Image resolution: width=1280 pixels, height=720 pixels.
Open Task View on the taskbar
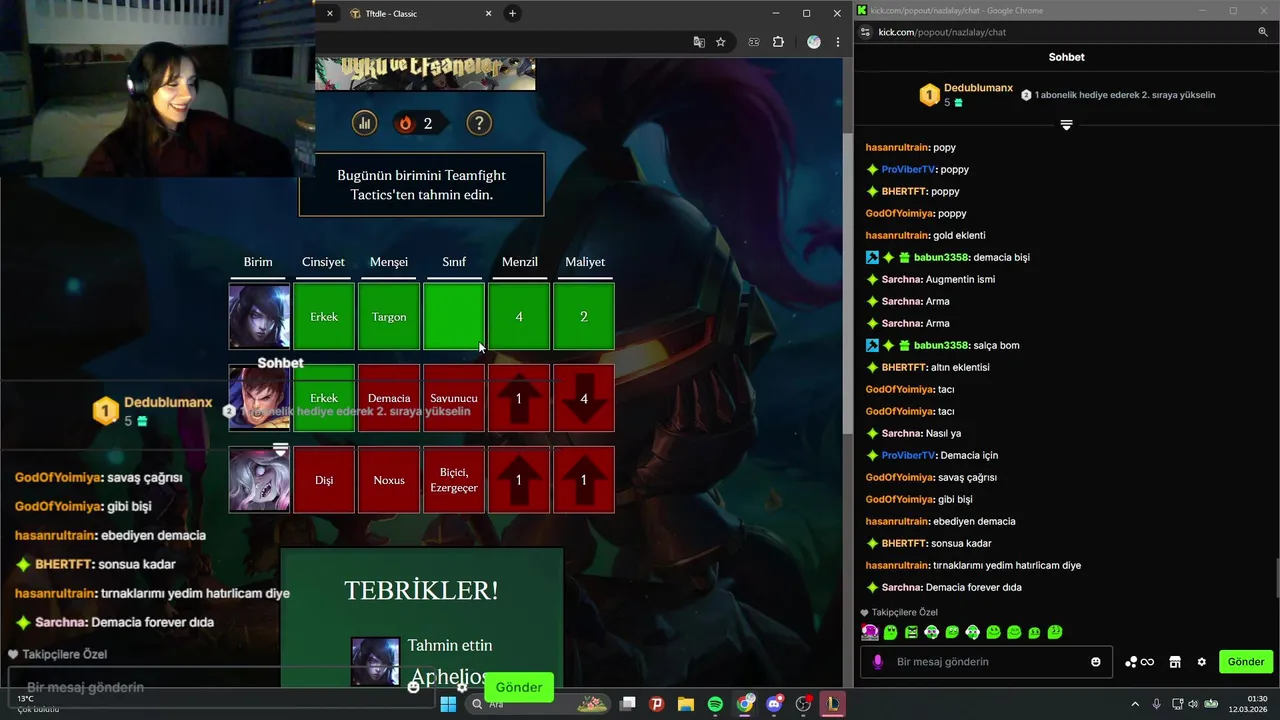(x=628, y=704)
